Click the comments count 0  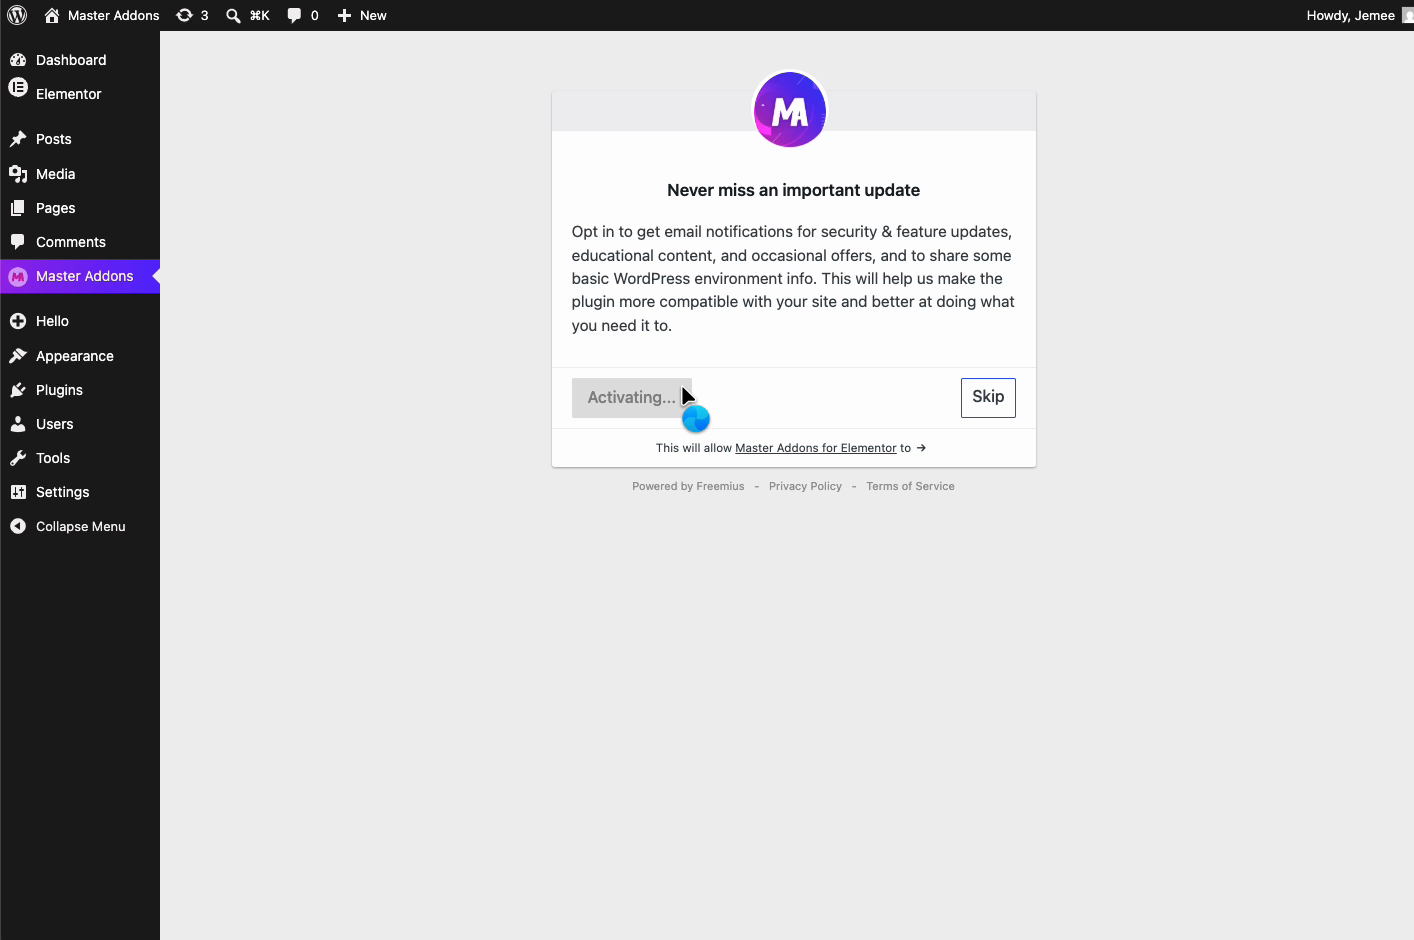(x=314, y=15)
